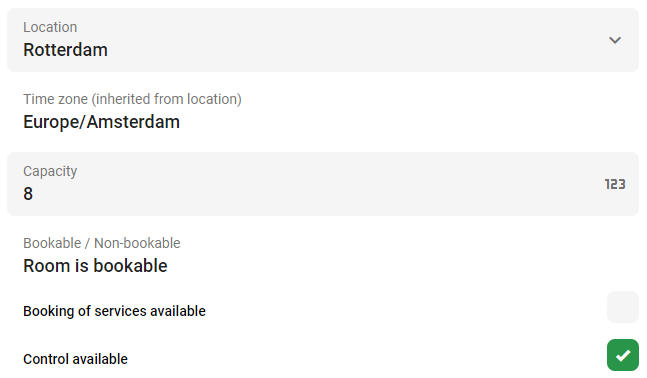Select the capacity value 8

tap(28, 194)
